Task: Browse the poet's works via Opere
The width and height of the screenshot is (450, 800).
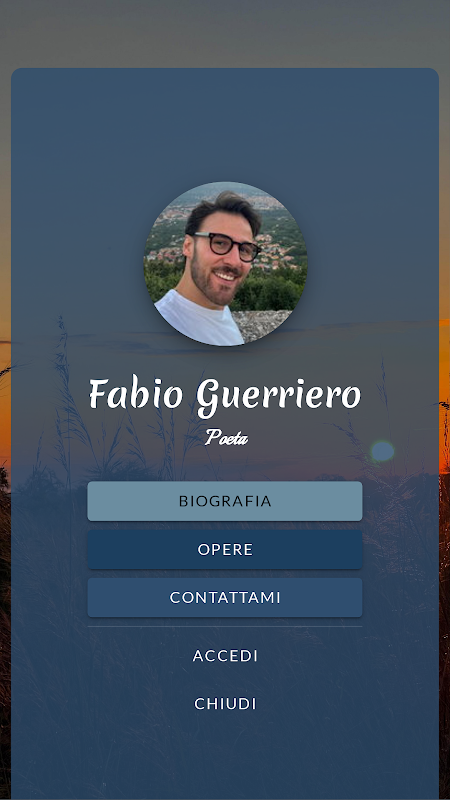Action: pos(224,549)
